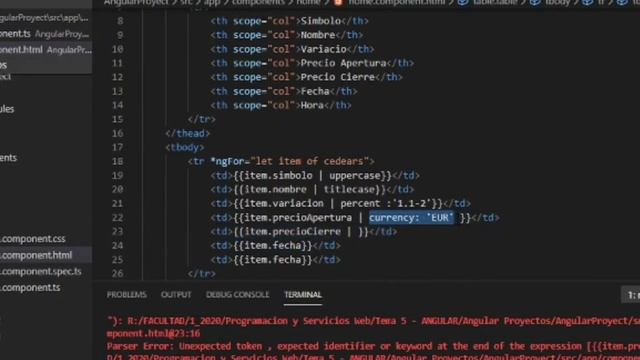Click line number 18 in the gutter
The height and width of the screenshot is (360, 640).
point(117,161)
